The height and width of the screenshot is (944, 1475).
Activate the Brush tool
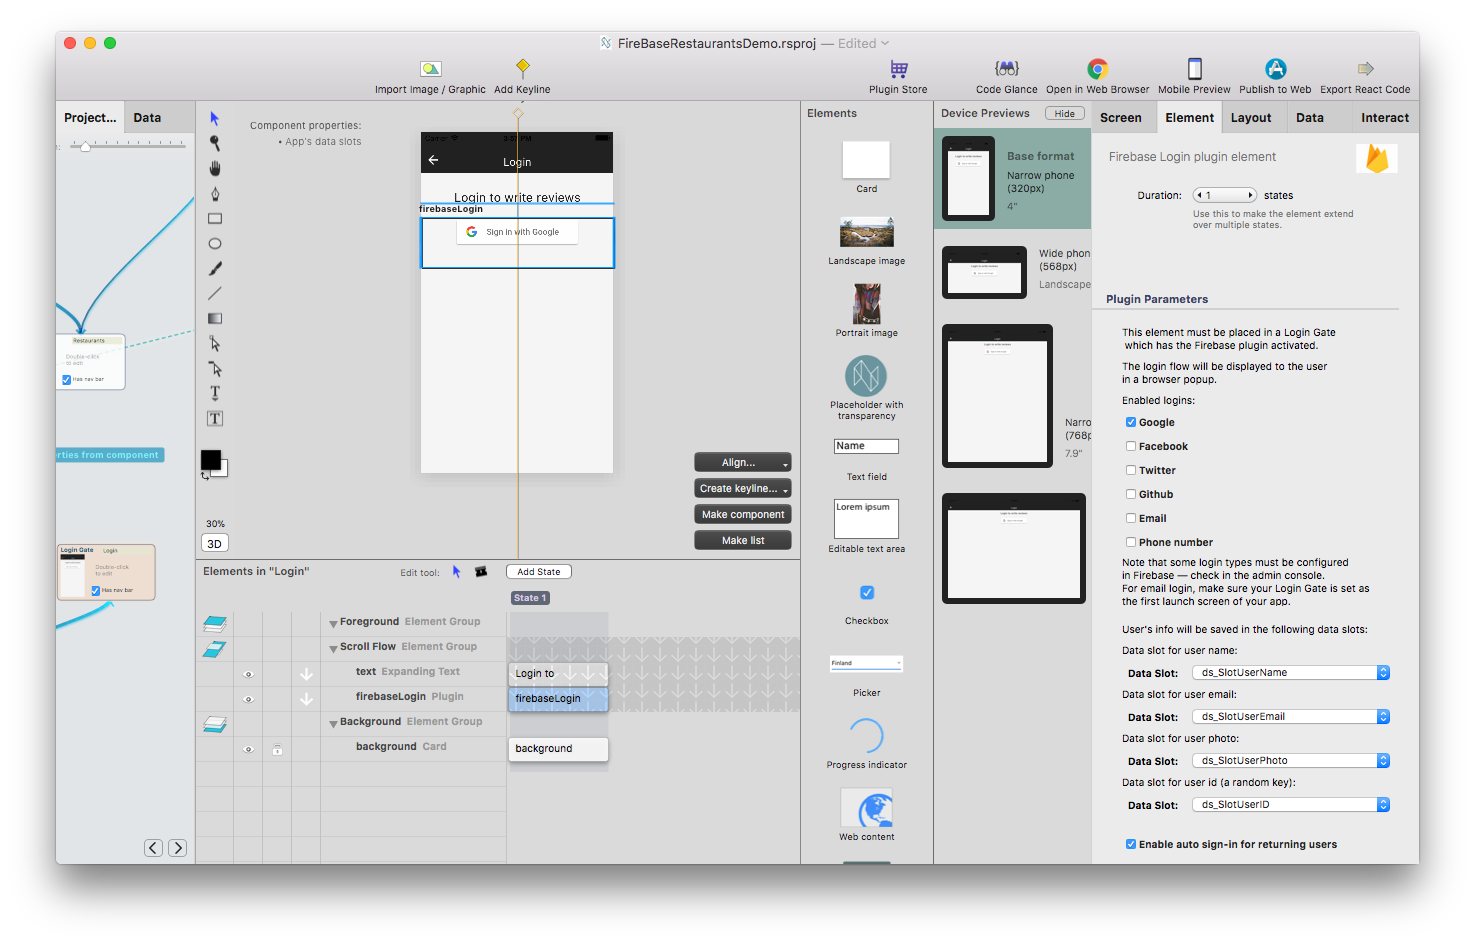click(x=215, y=269)
